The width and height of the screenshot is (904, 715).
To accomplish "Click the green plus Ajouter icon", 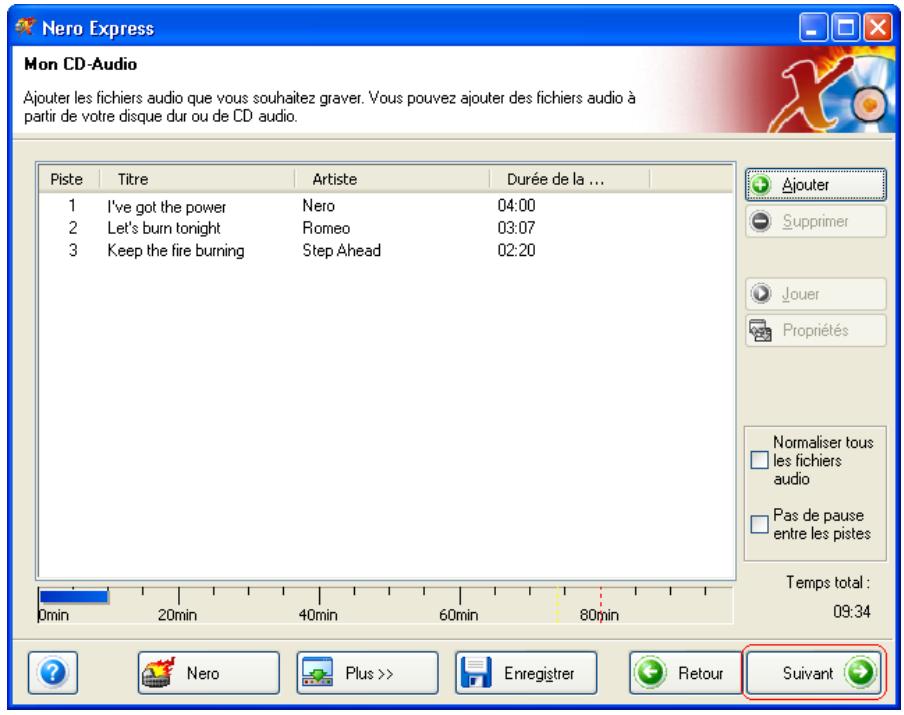I will (x=760, y=185).
